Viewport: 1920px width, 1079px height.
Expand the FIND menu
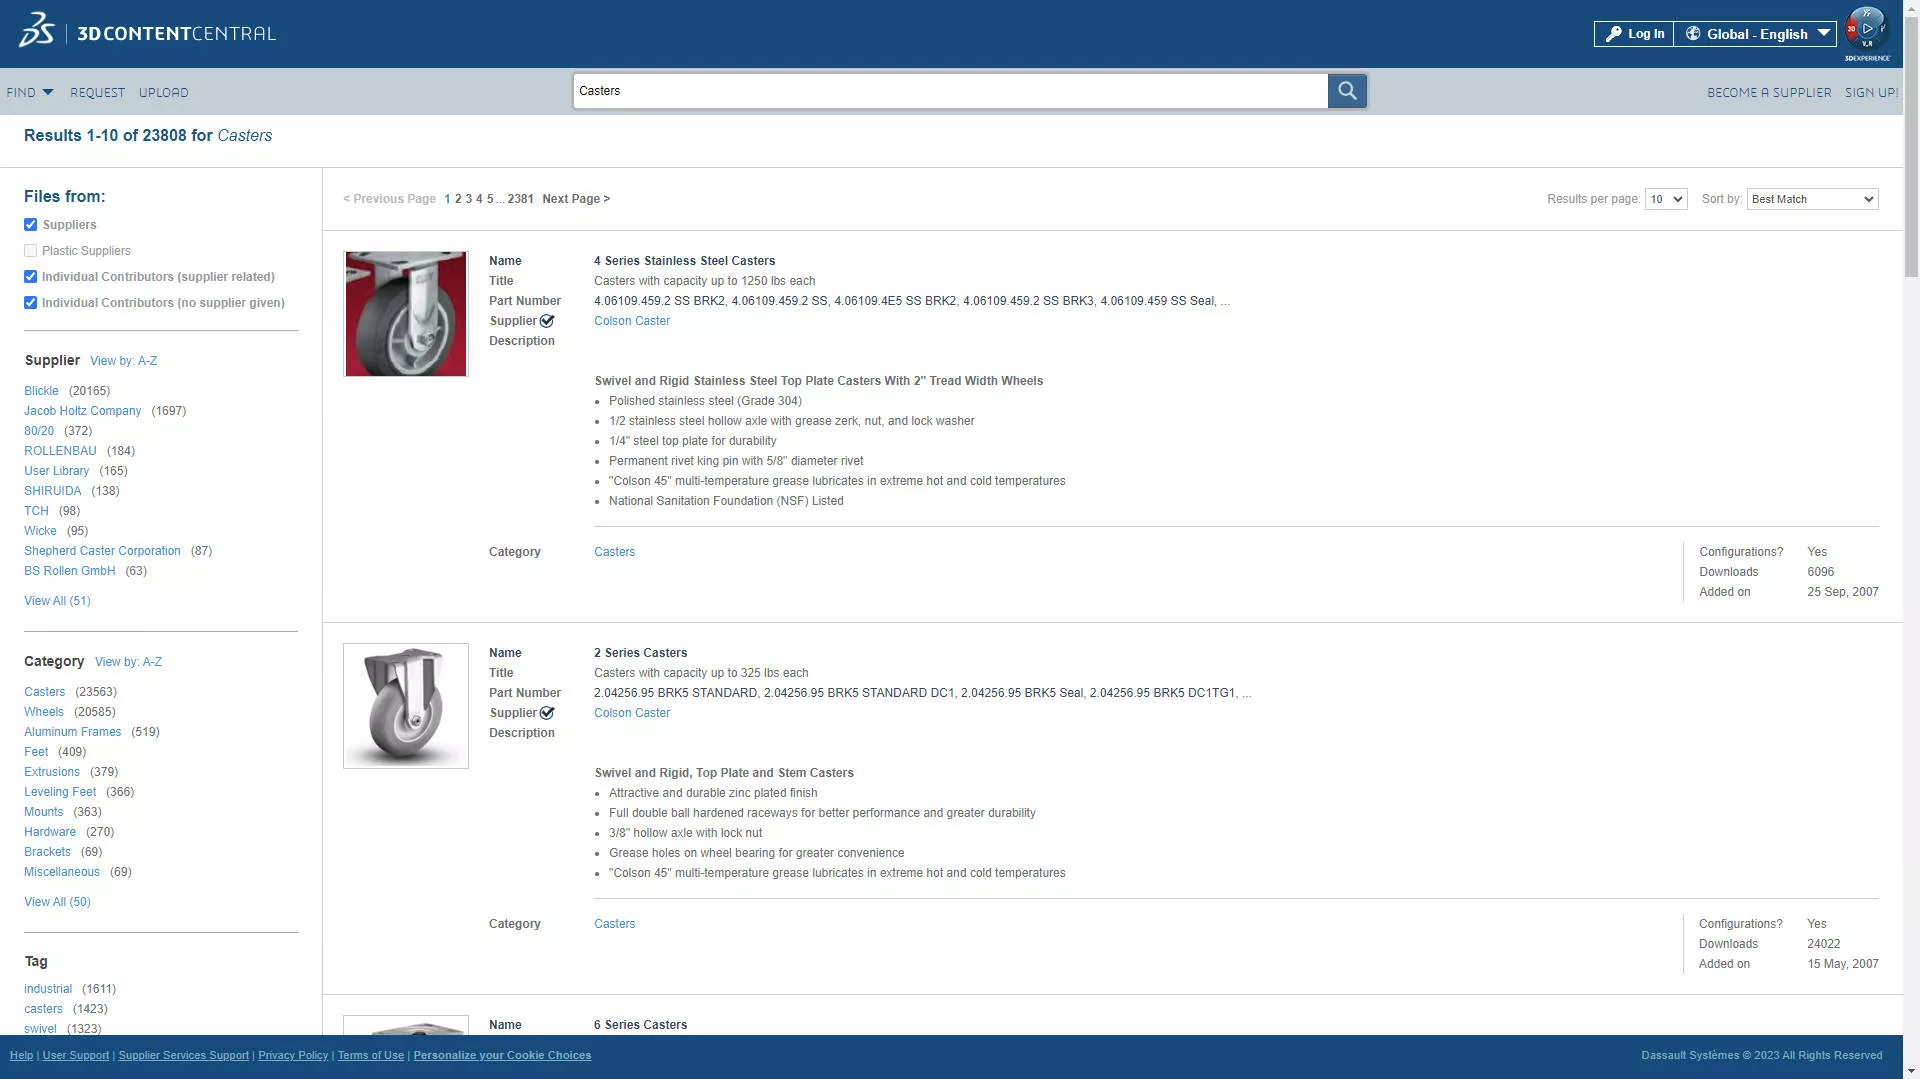click(29, 92)
